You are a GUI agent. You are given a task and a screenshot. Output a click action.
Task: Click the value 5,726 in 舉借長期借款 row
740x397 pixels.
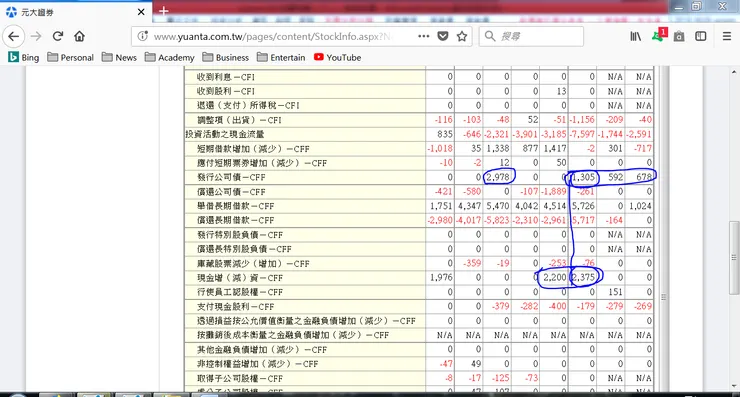click(583, 206)
